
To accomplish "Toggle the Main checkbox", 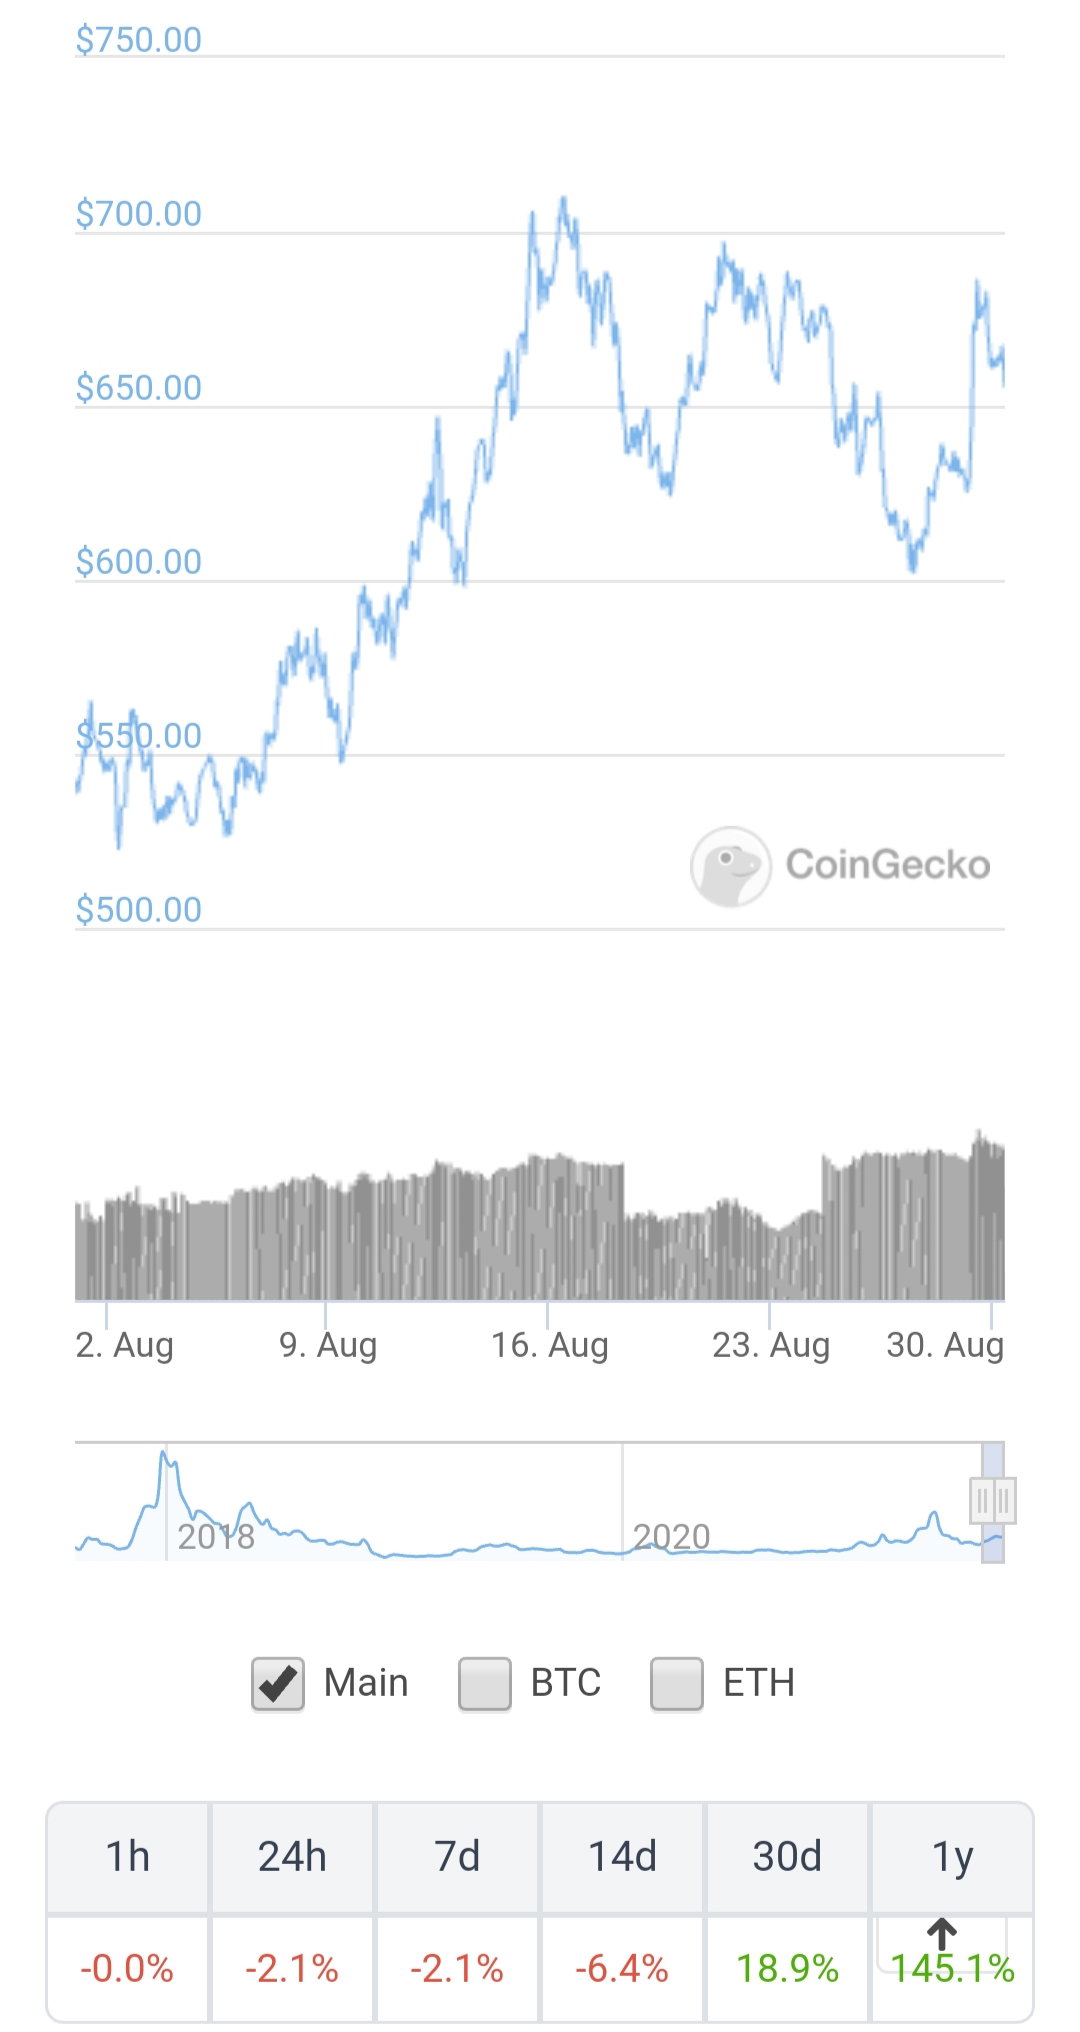I will tap(277, 1684).
